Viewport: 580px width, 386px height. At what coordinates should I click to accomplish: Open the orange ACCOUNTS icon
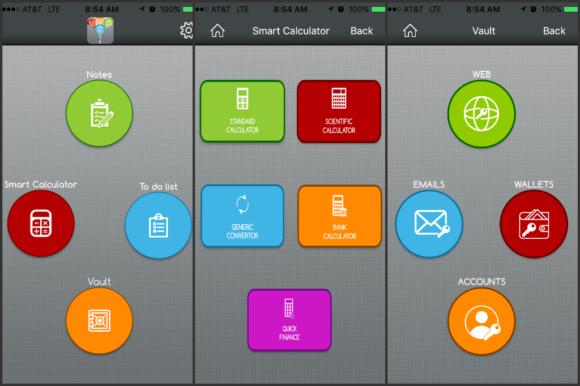(x=481, y=321)
